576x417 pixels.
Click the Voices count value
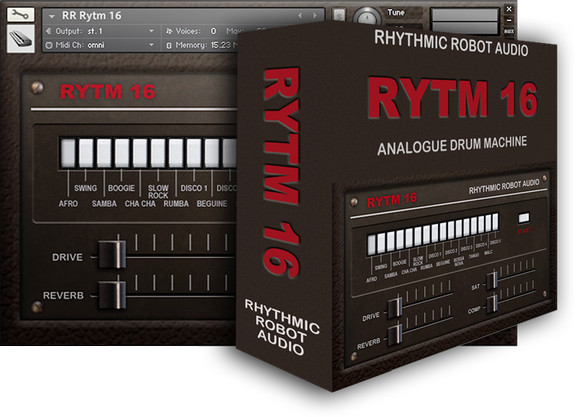point(213,31)
